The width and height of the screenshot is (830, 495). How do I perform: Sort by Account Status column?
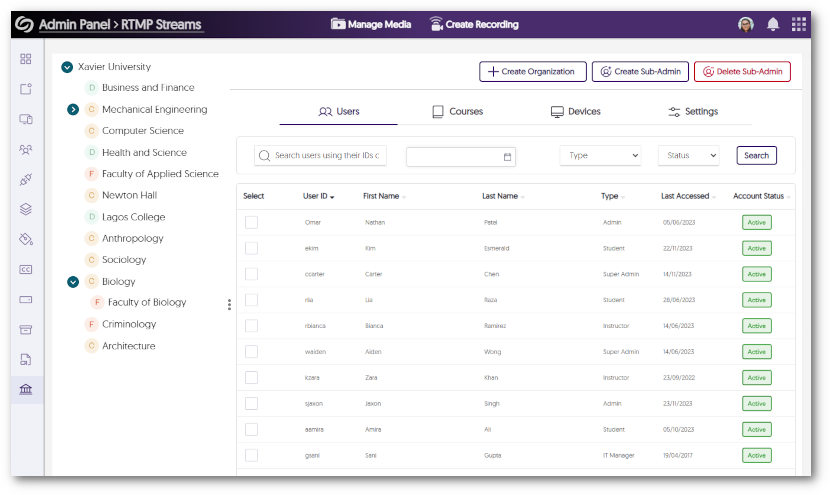tap(762, 196)
